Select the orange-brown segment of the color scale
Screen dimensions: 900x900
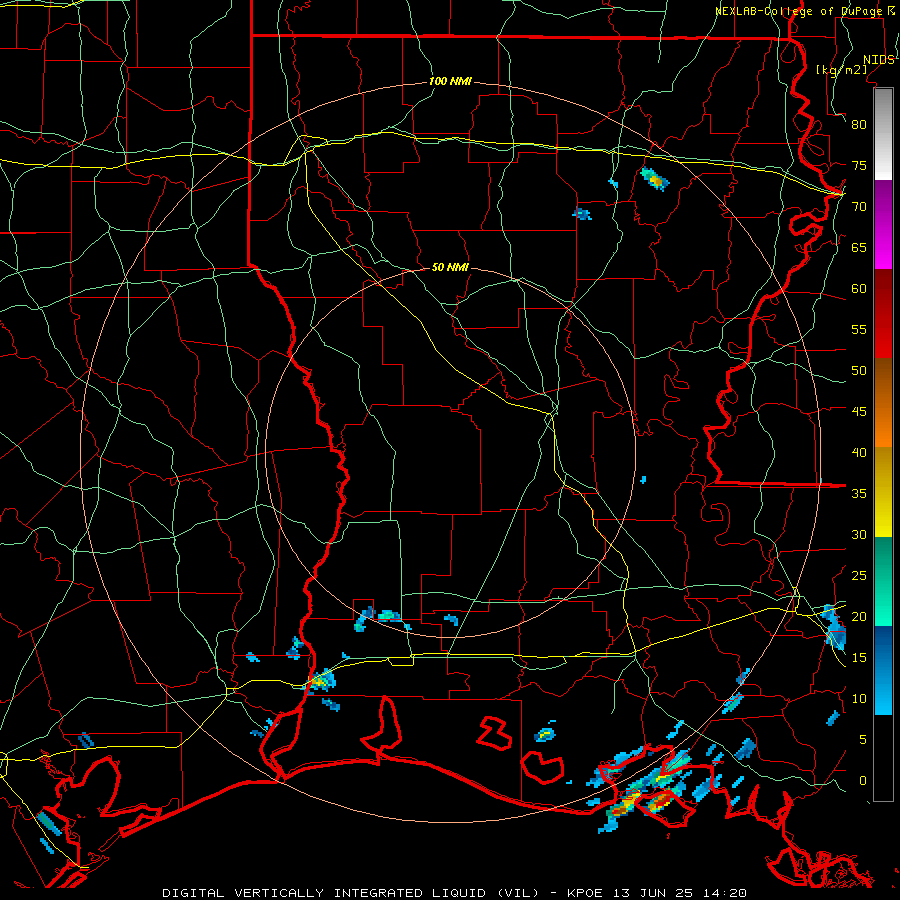[x=883, y=404]
